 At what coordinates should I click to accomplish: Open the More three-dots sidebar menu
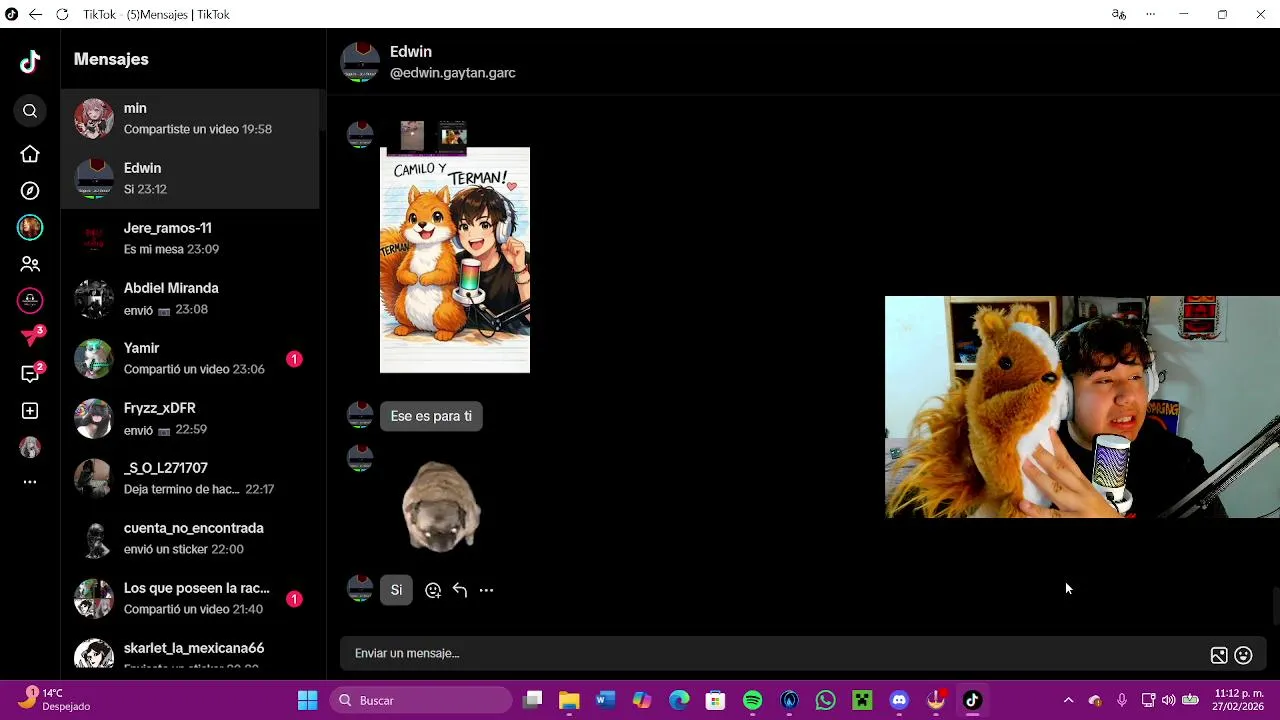(30, 482)
